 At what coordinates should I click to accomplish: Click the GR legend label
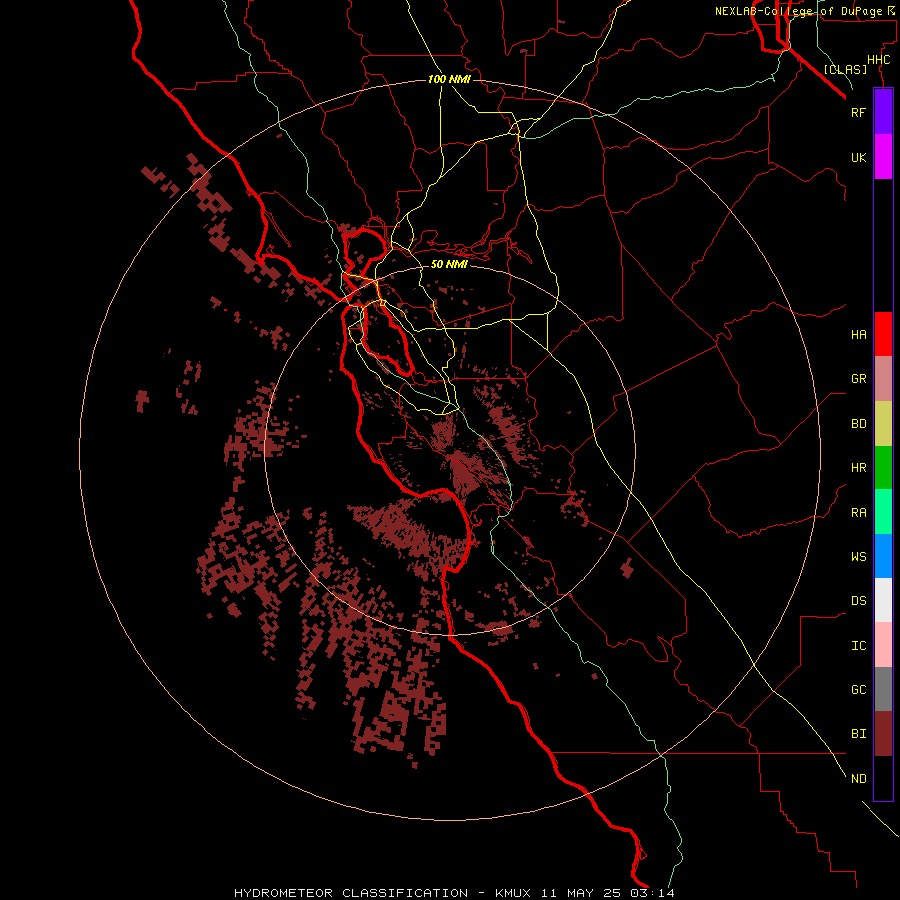pyautogui.click(x=858, y=379)
